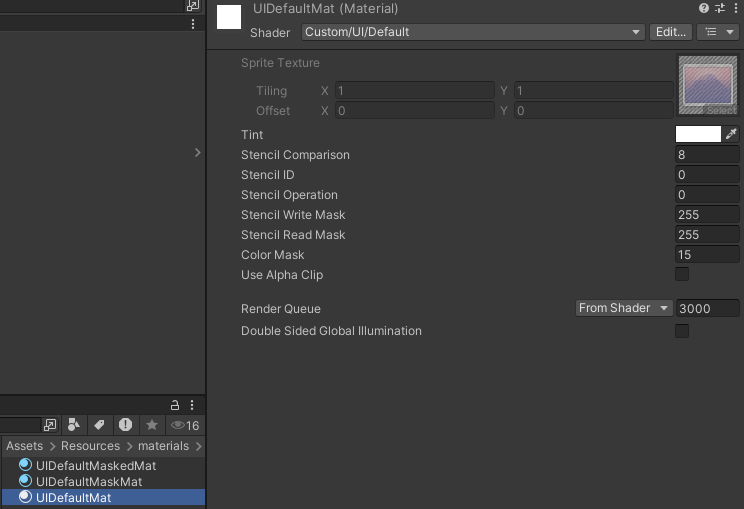Open Favorites star in Project panel
Image resolution: width=744 pixels, height=509 pixels.
click(x=151, y=425)
